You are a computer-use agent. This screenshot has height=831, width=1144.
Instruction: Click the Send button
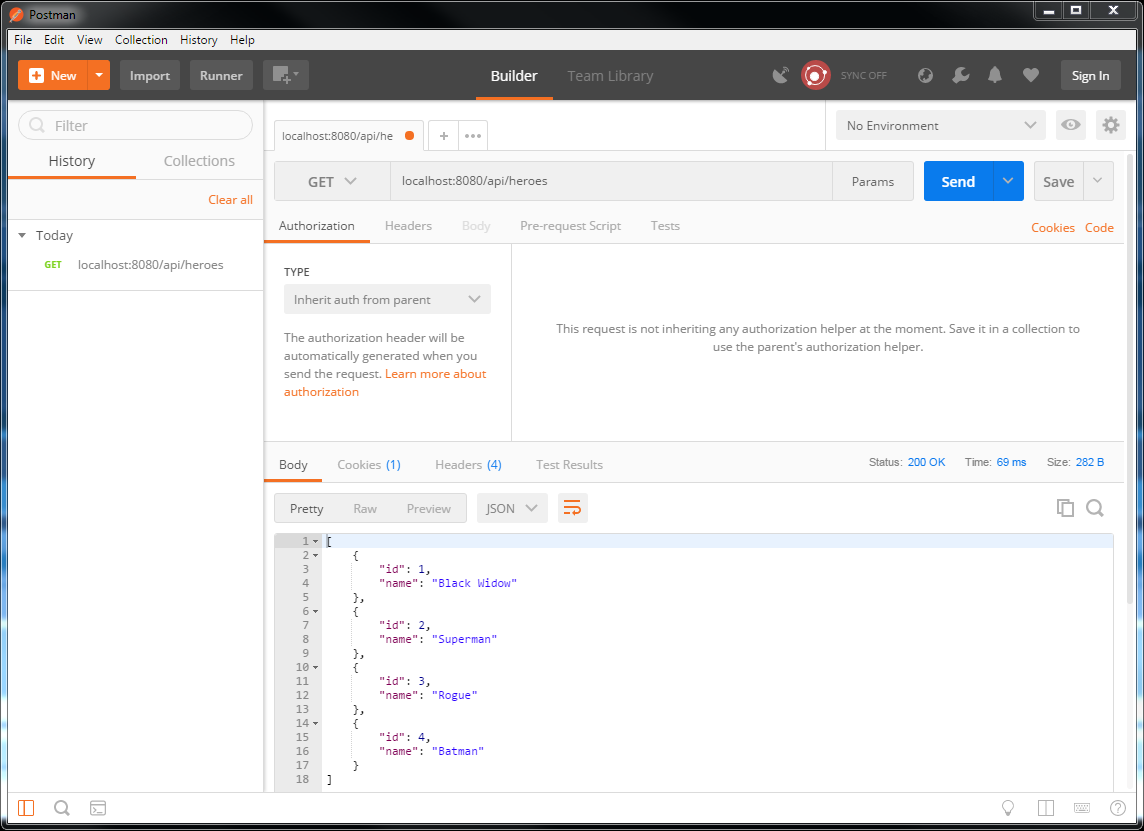958,181
